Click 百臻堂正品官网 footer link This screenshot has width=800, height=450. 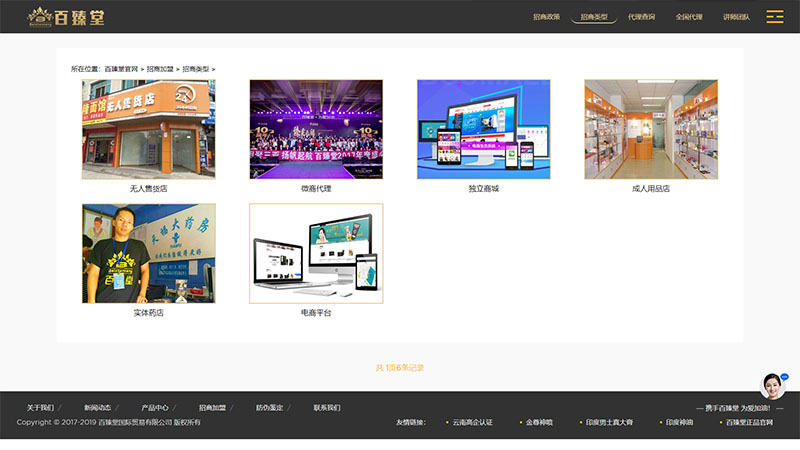748,423
